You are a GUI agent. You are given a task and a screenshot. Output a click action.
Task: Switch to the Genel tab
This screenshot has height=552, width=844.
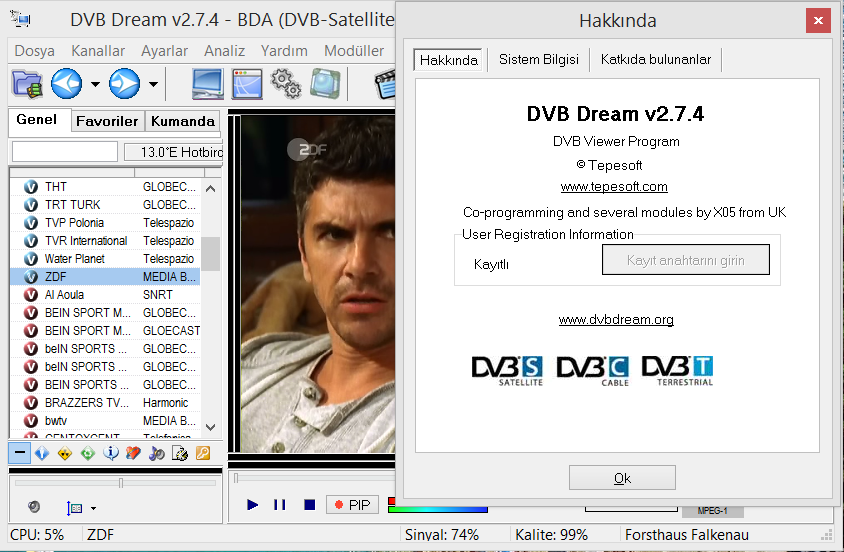[x=37, y=119]
